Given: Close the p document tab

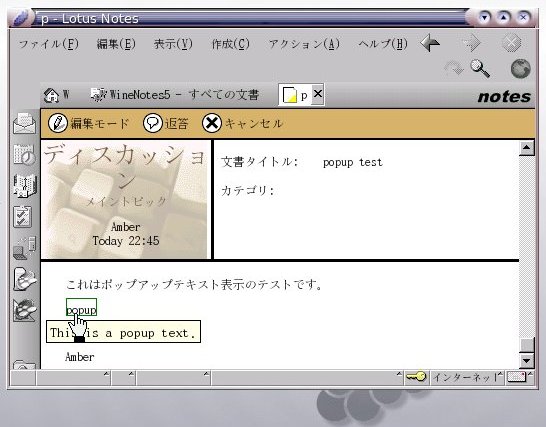Looking at the screenshot, I should [318, 94].
